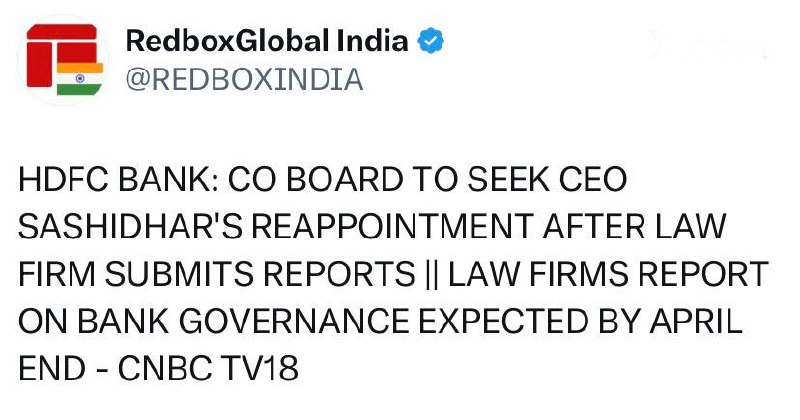The height and width of the screenshot is (420, 800).
Task: Open the RedboxGlobal India display name
Action: tap(267, 42)
